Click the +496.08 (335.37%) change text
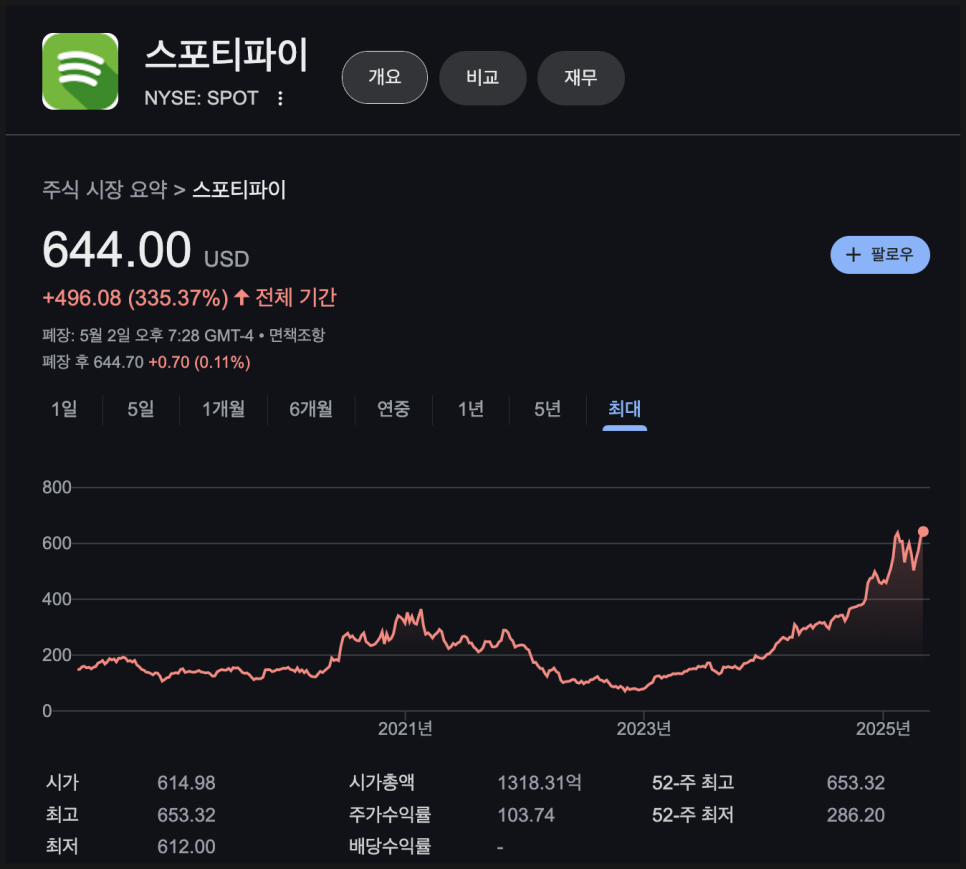Screen dimensions: 966x869 135,298
